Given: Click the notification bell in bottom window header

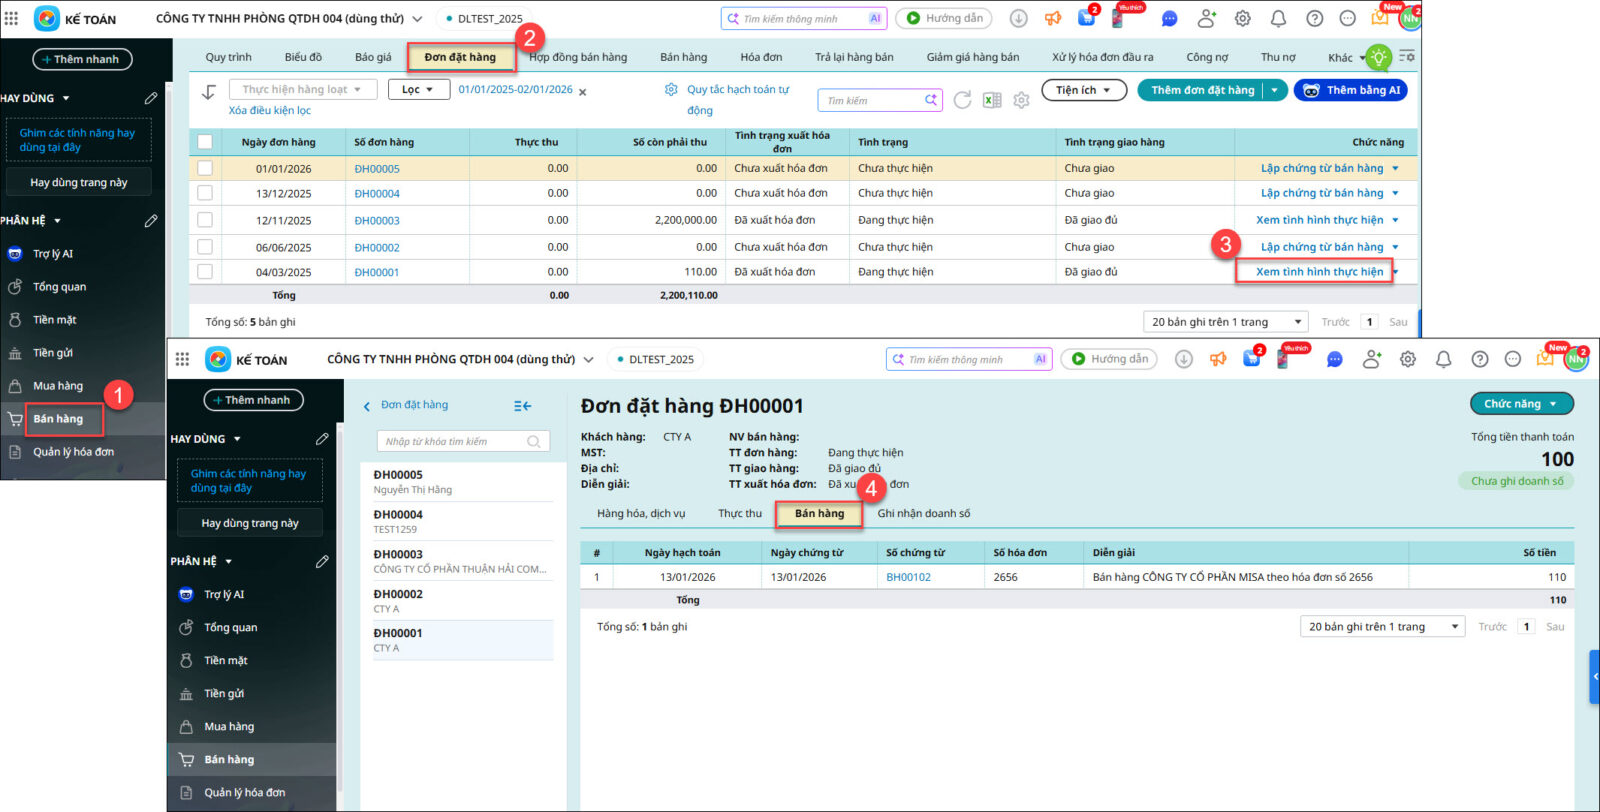Looking at the screenshot, I should pyautogui.click(x=1443, y=359).
